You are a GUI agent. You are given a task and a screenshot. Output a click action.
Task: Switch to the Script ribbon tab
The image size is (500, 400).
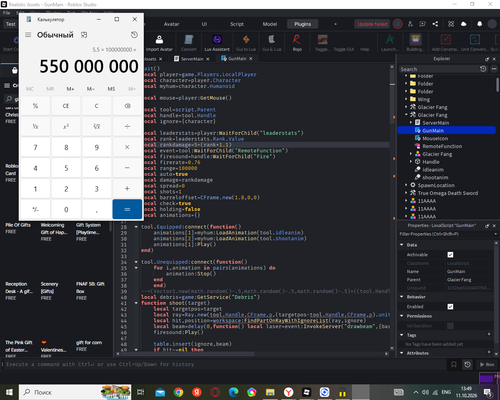[x=237, y=24]
